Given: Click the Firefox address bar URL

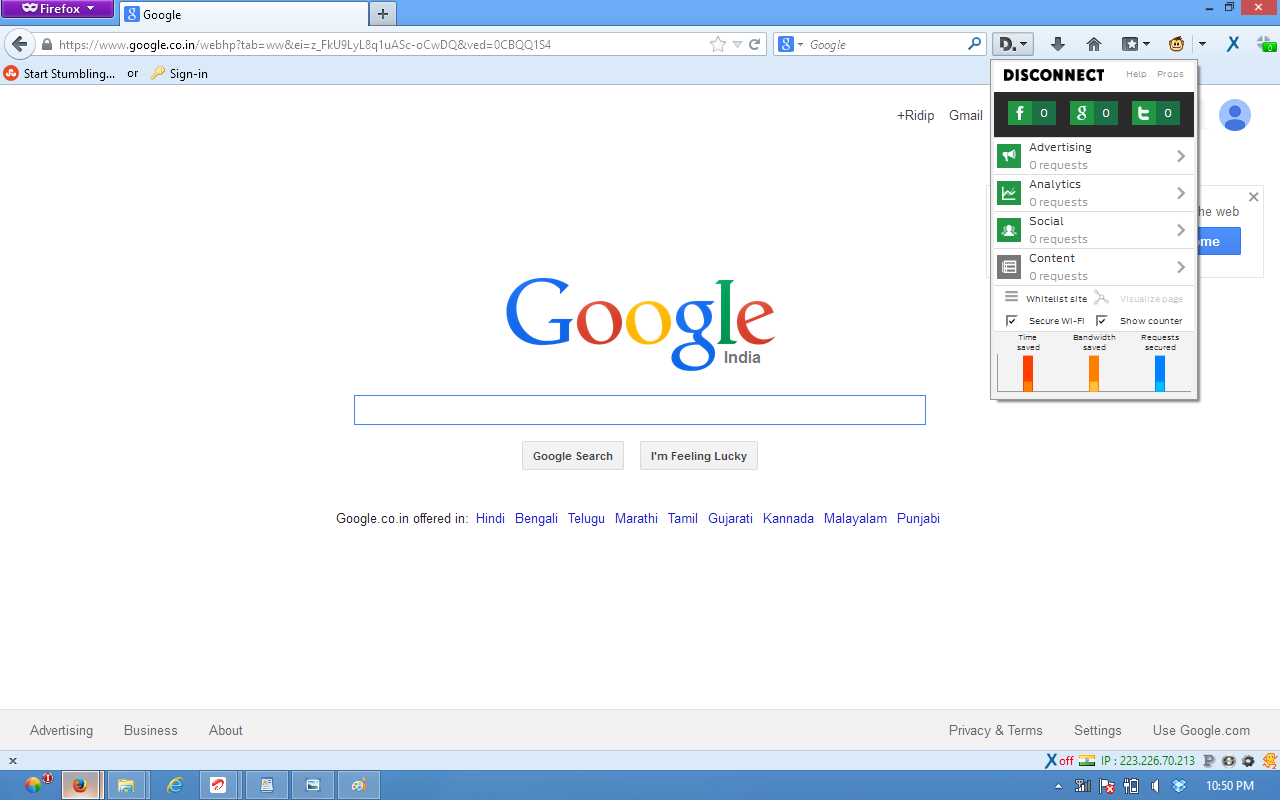Looking at the screenshot, I should (380, 44).
